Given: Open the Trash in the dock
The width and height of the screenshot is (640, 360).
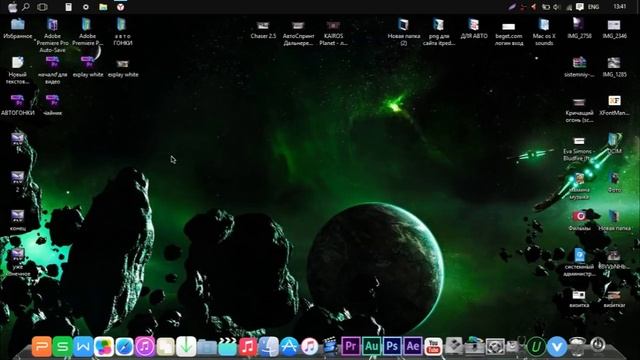Looking at the screenshot, I should [x=577, y=346].
